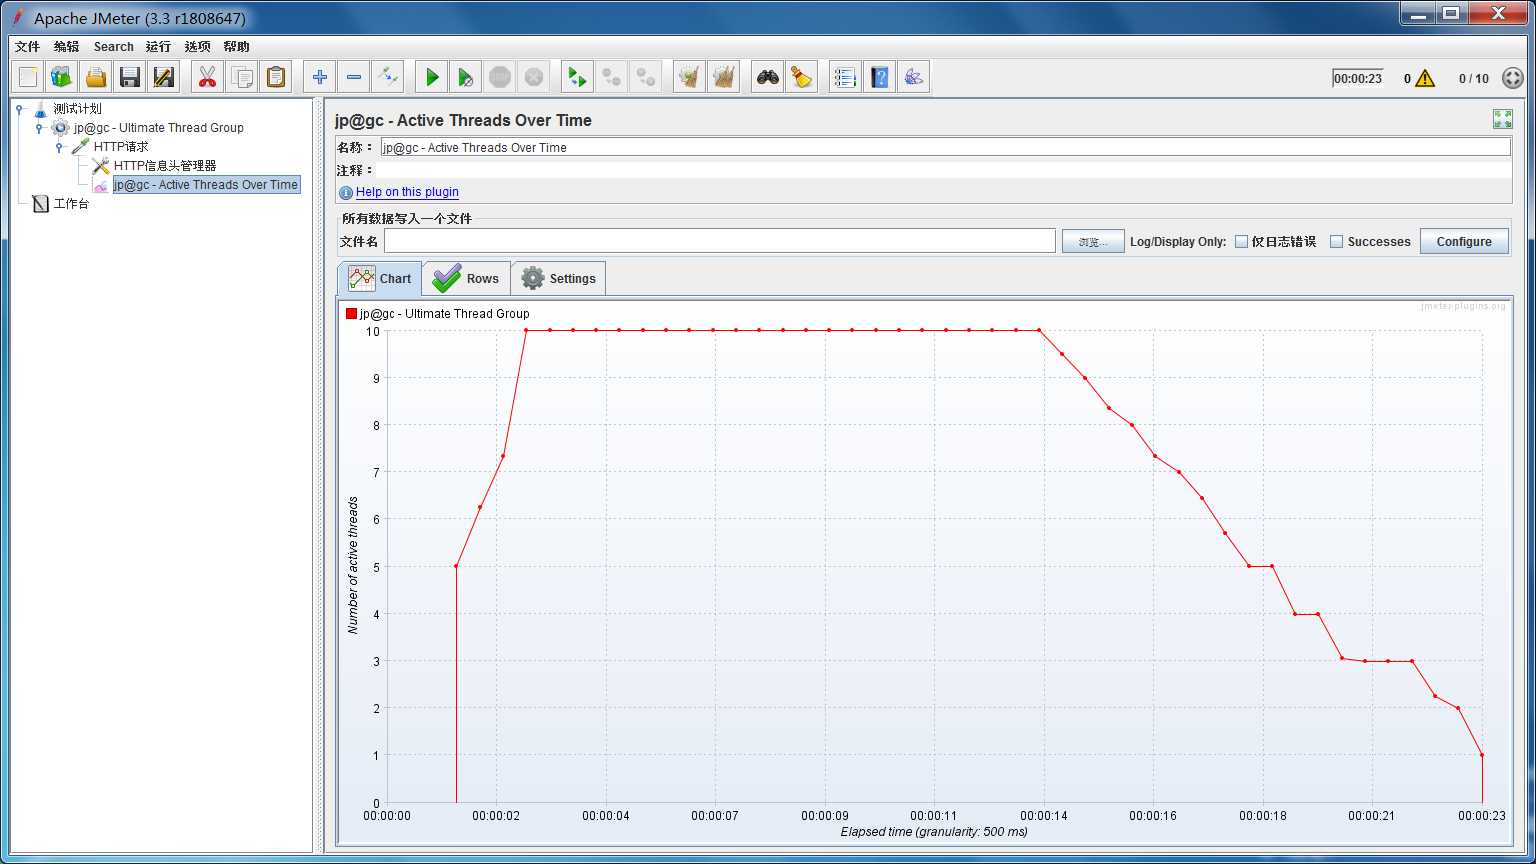
Task: Start the test with the green play icon
Action: pos(432,77)
